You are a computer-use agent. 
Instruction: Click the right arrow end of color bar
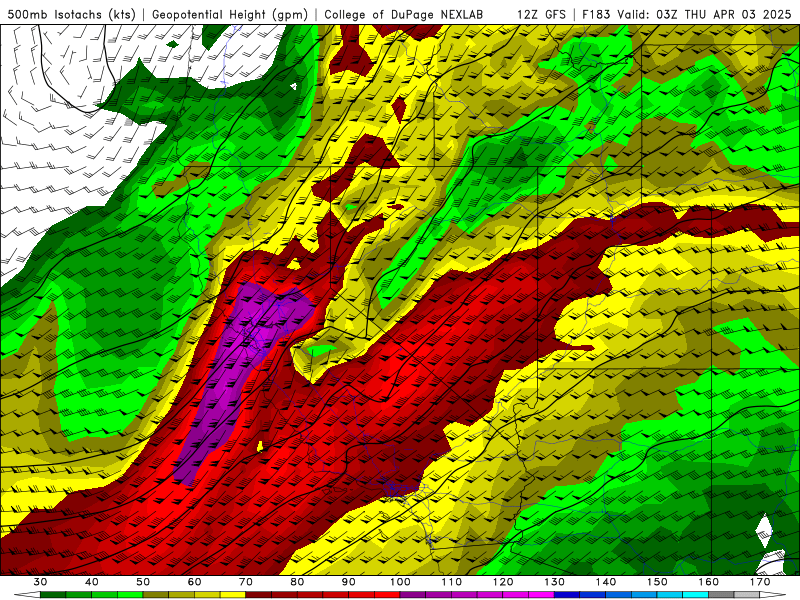pos(774,595)
